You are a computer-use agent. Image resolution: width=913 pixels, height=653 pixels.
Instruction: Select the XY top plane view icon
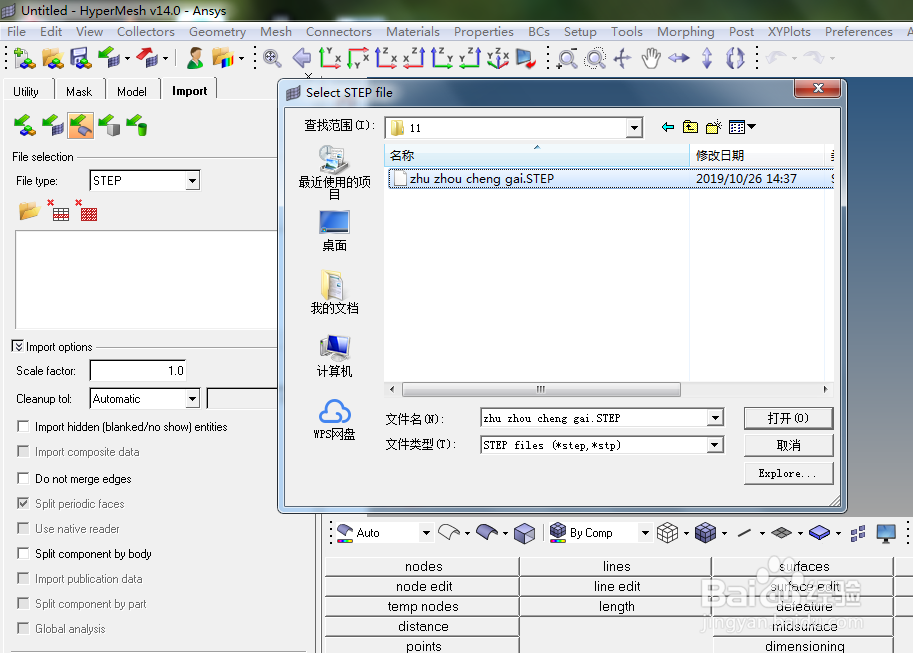click(x=330, y=58)
